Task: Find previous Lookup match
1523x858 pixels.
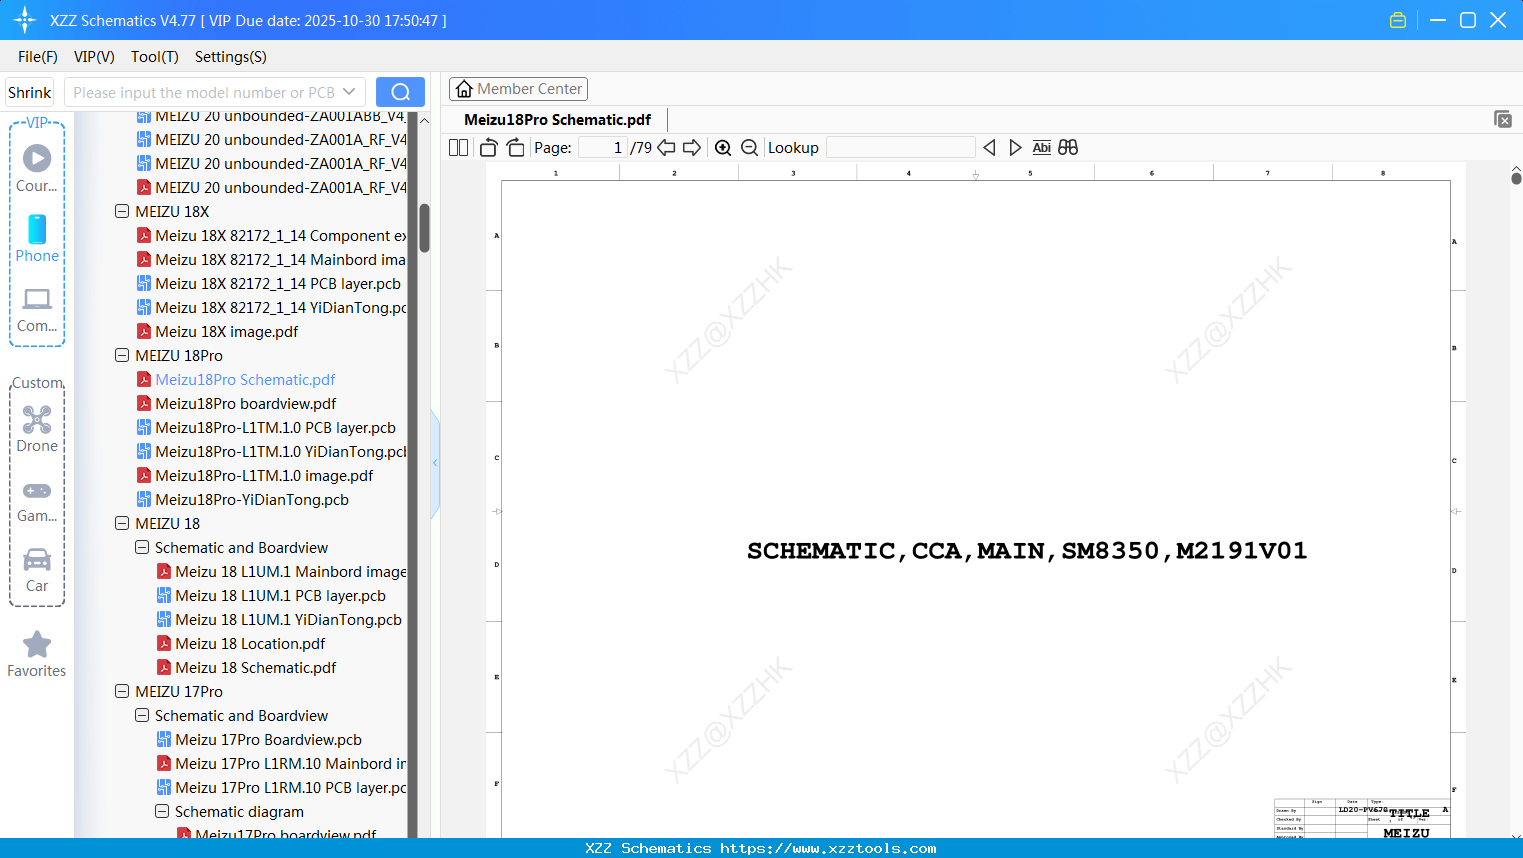Action: click(989, 148)
